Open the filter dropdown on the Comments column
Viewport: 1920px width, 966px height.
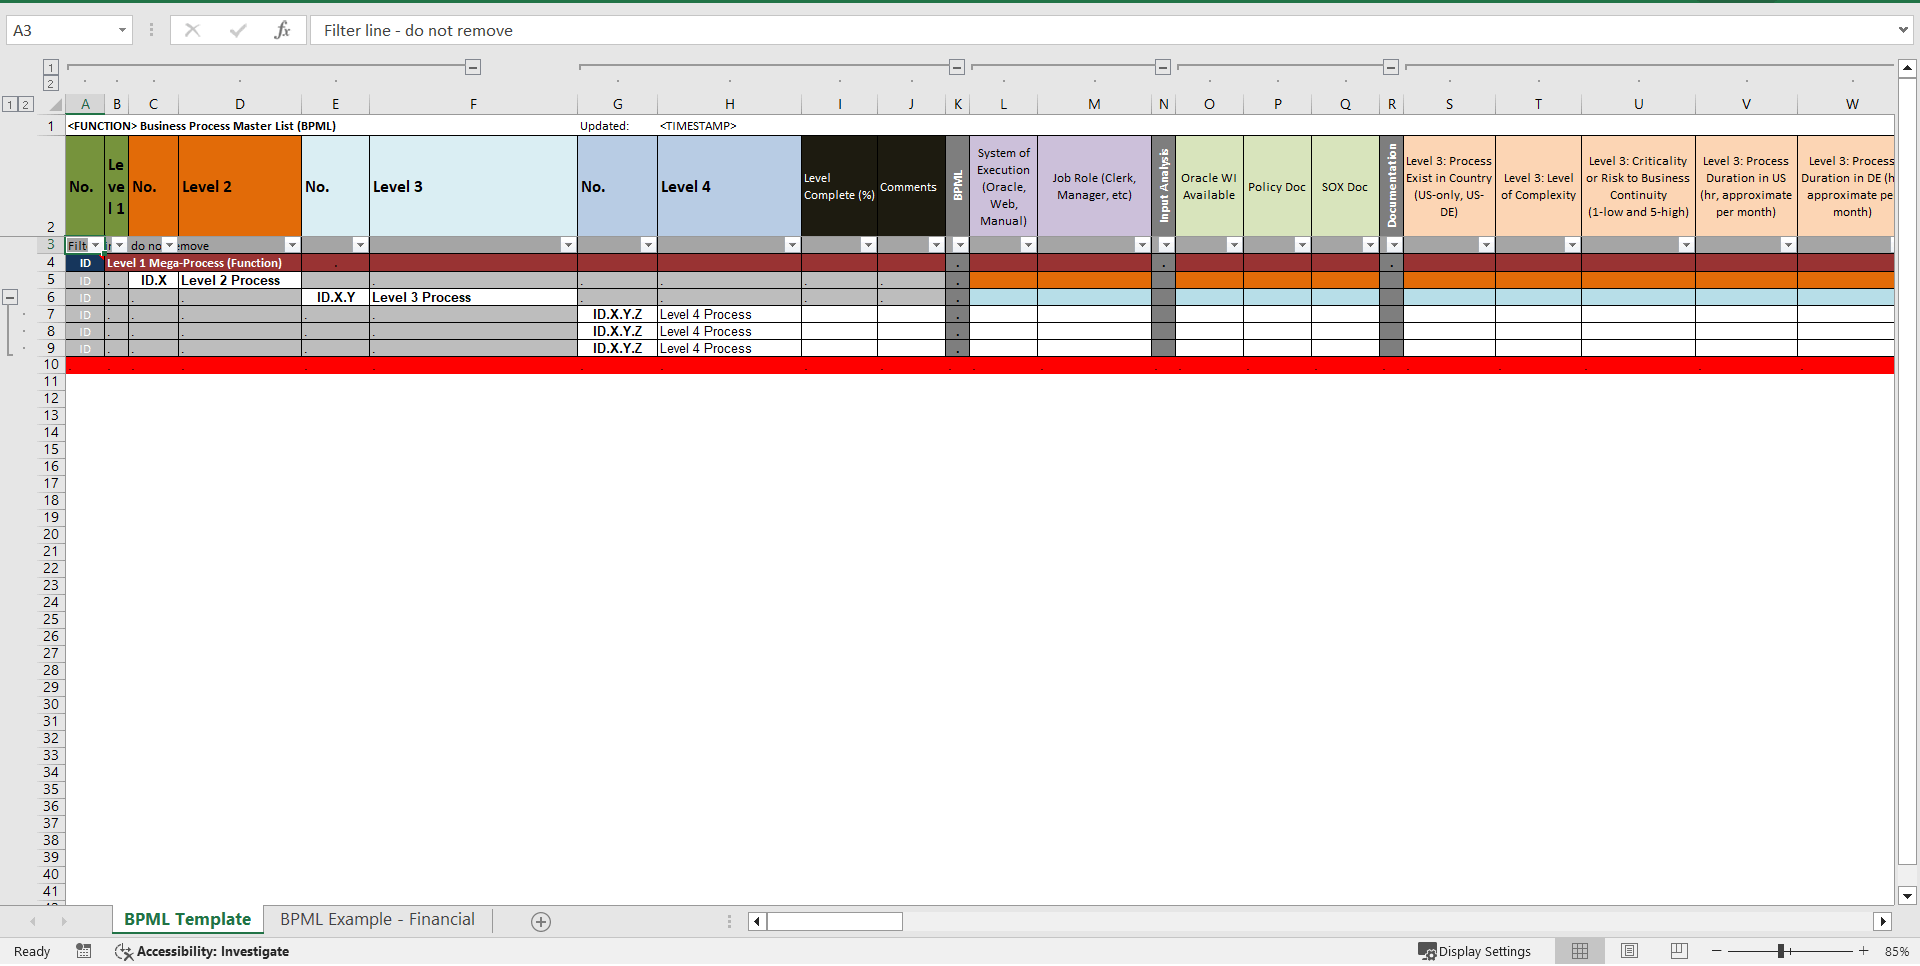click(x=936, y=244)
